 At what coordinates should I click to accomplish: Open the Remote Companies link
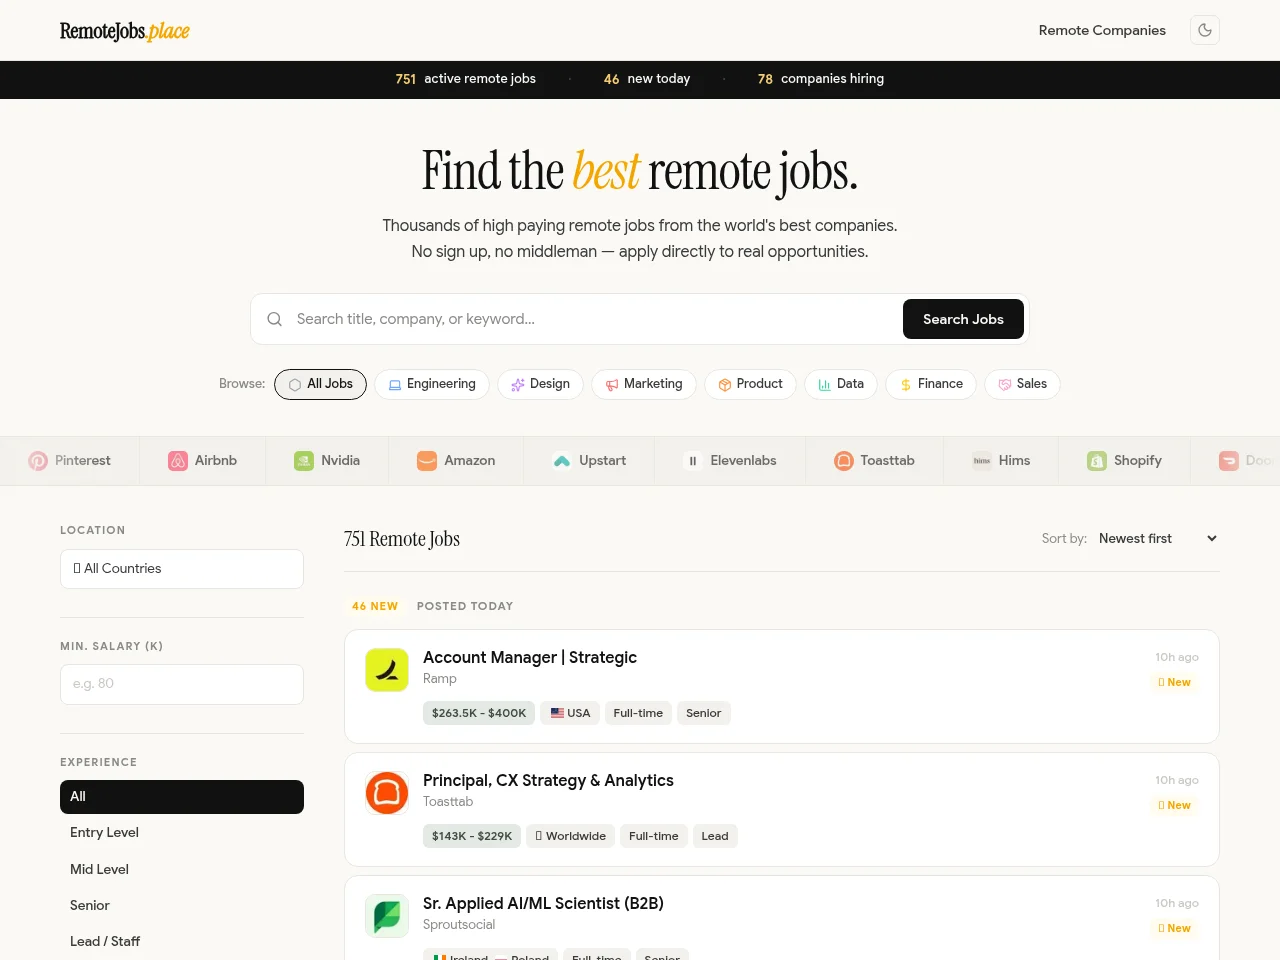[x=1102, y=30]
